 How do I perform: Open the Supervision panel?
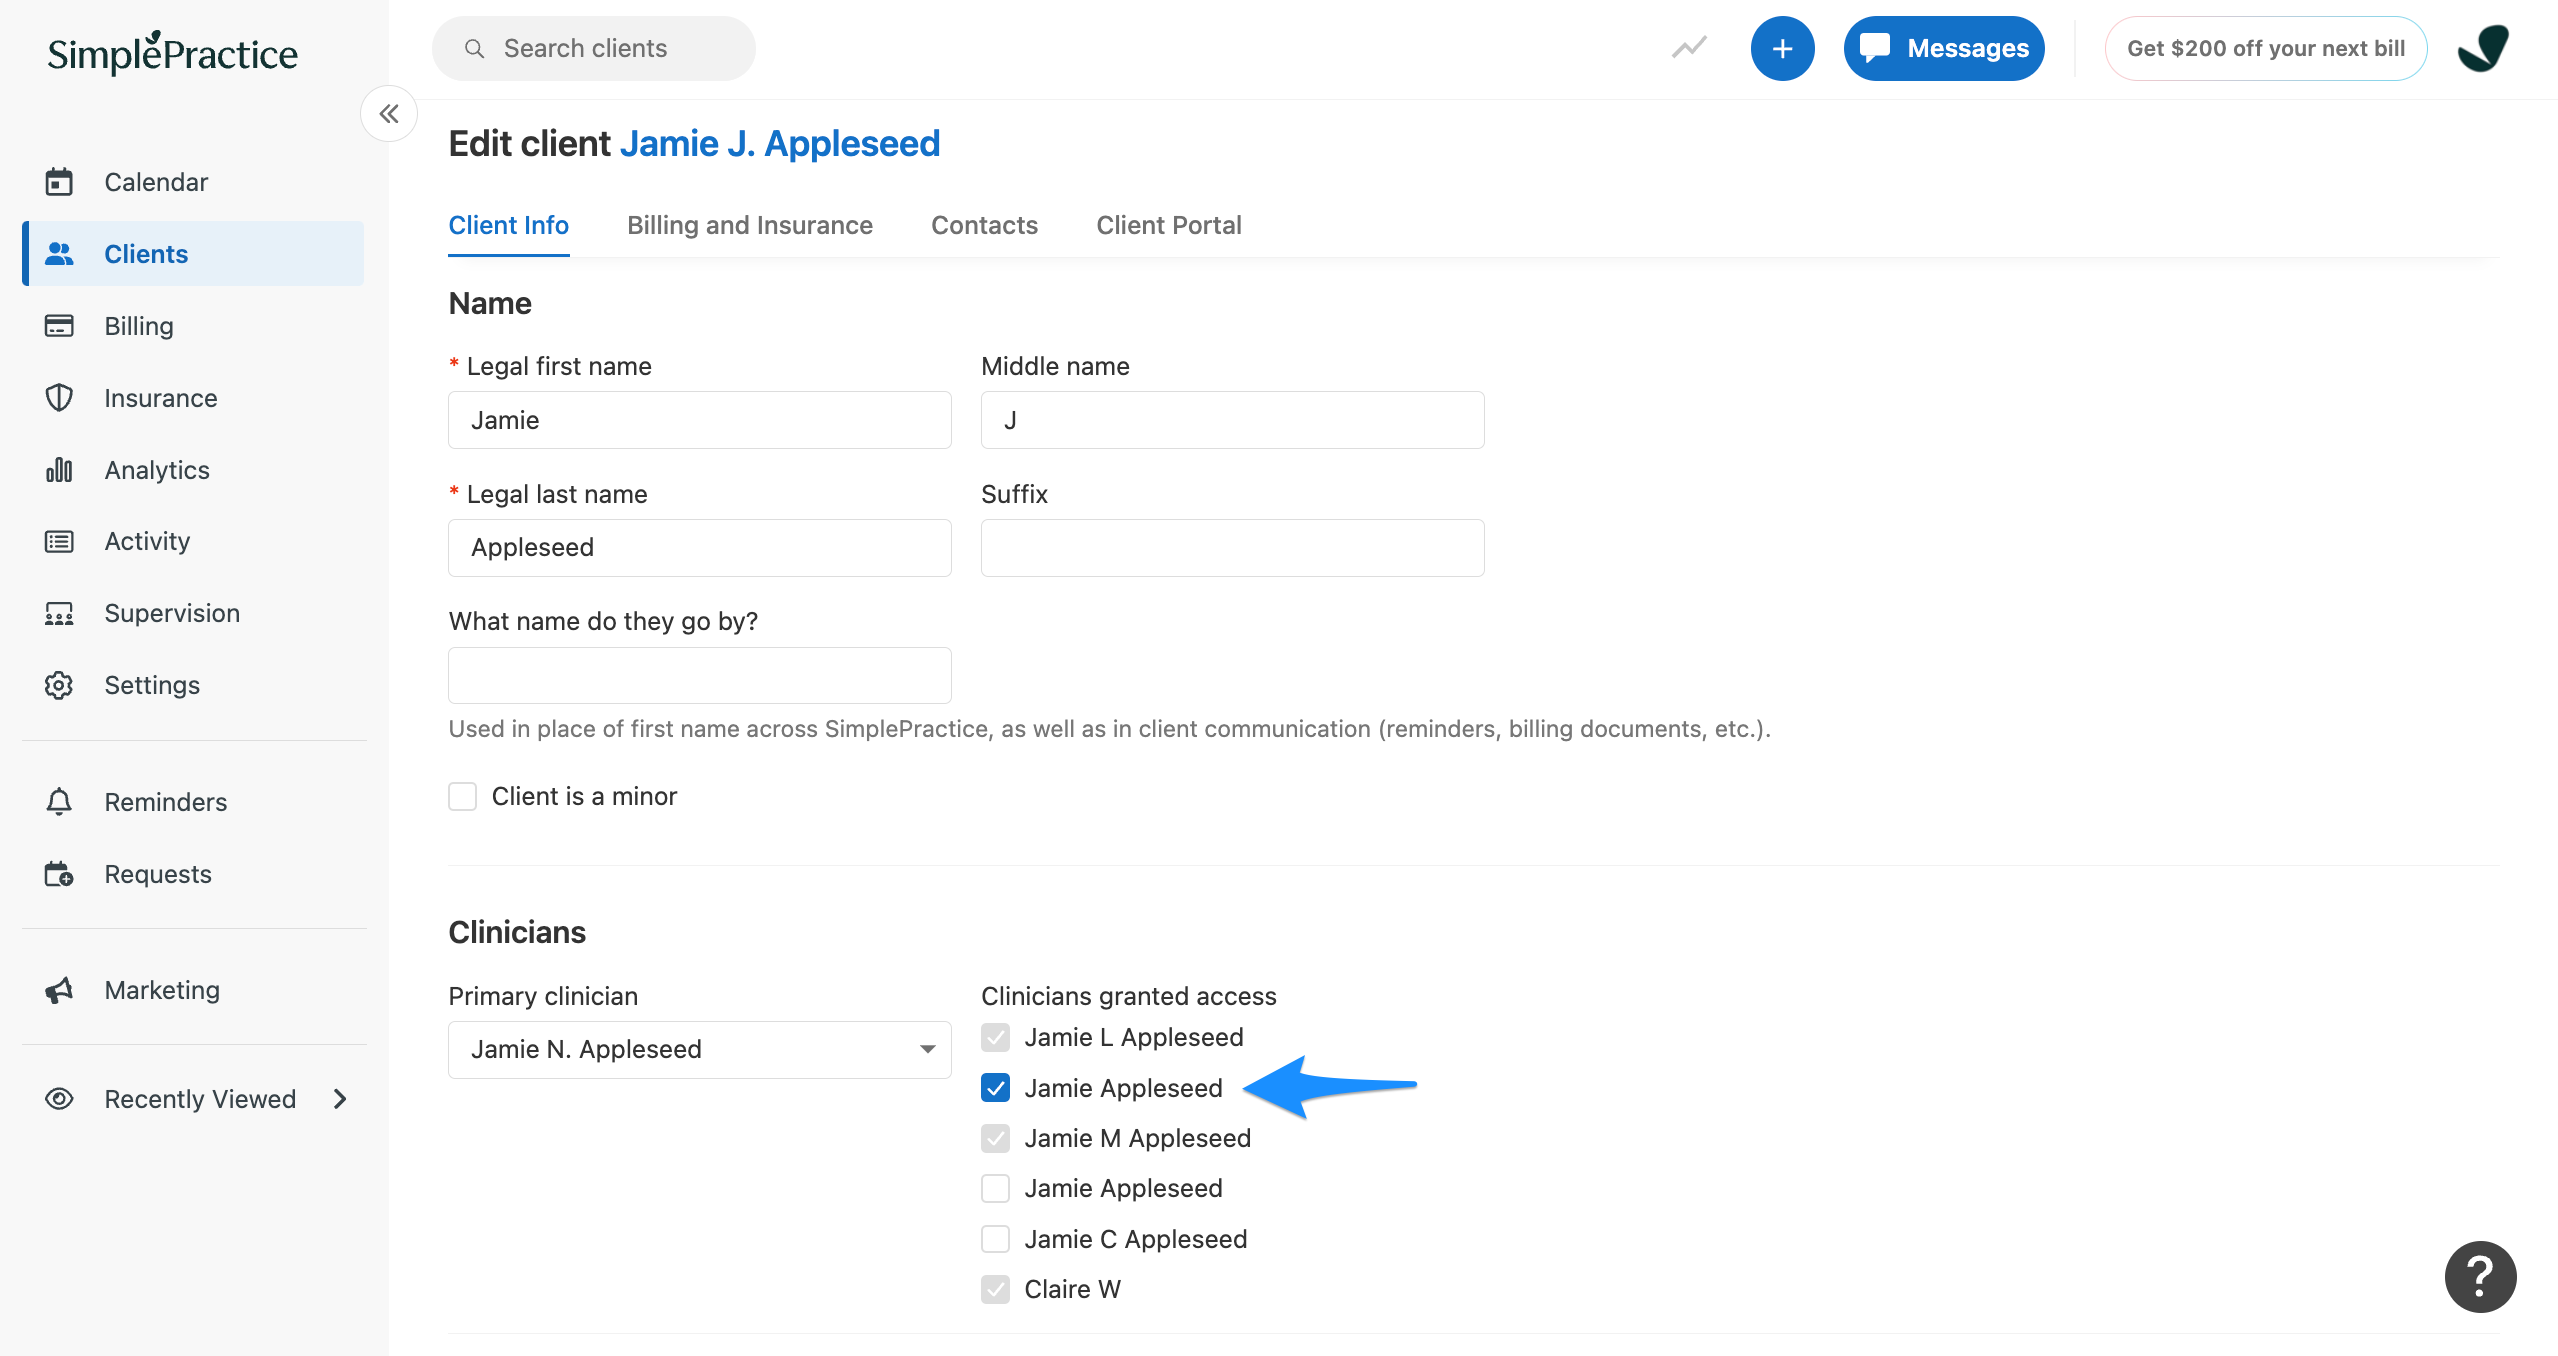[x=171, y=612]
